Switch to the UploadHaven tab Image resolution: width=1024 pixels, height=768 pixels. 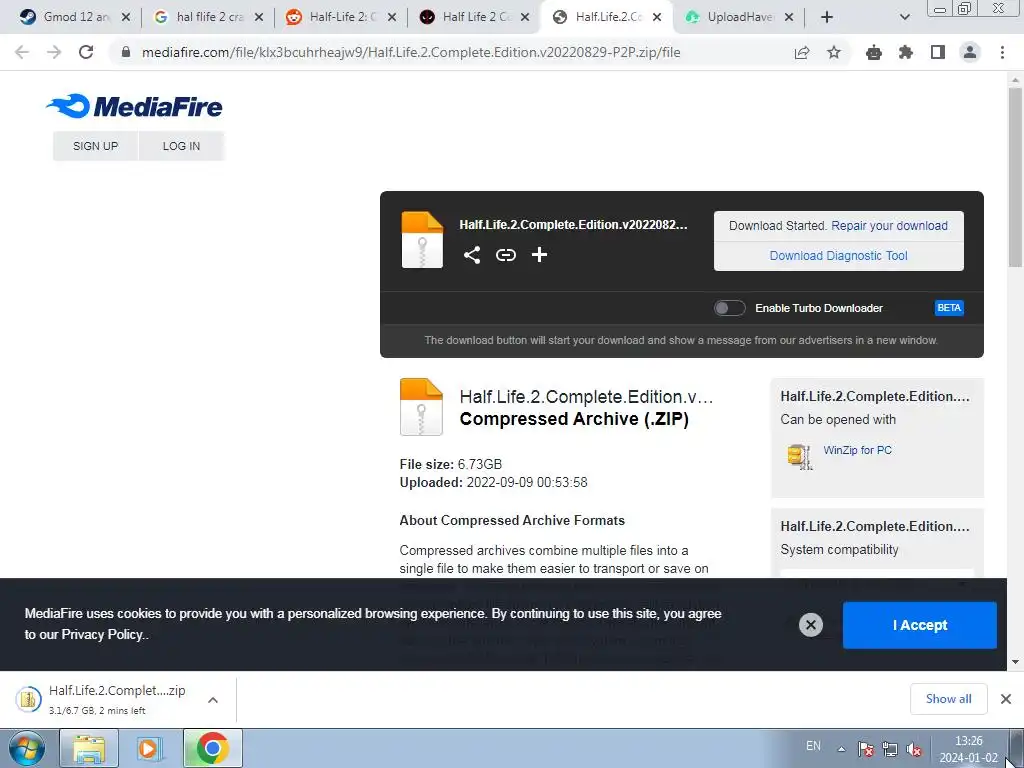coord(740,17)
